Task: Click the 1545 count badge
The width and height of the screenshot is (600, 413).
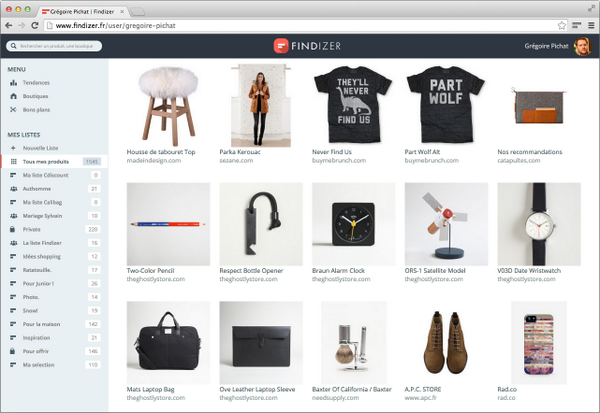Action: [x=92, y=162]
